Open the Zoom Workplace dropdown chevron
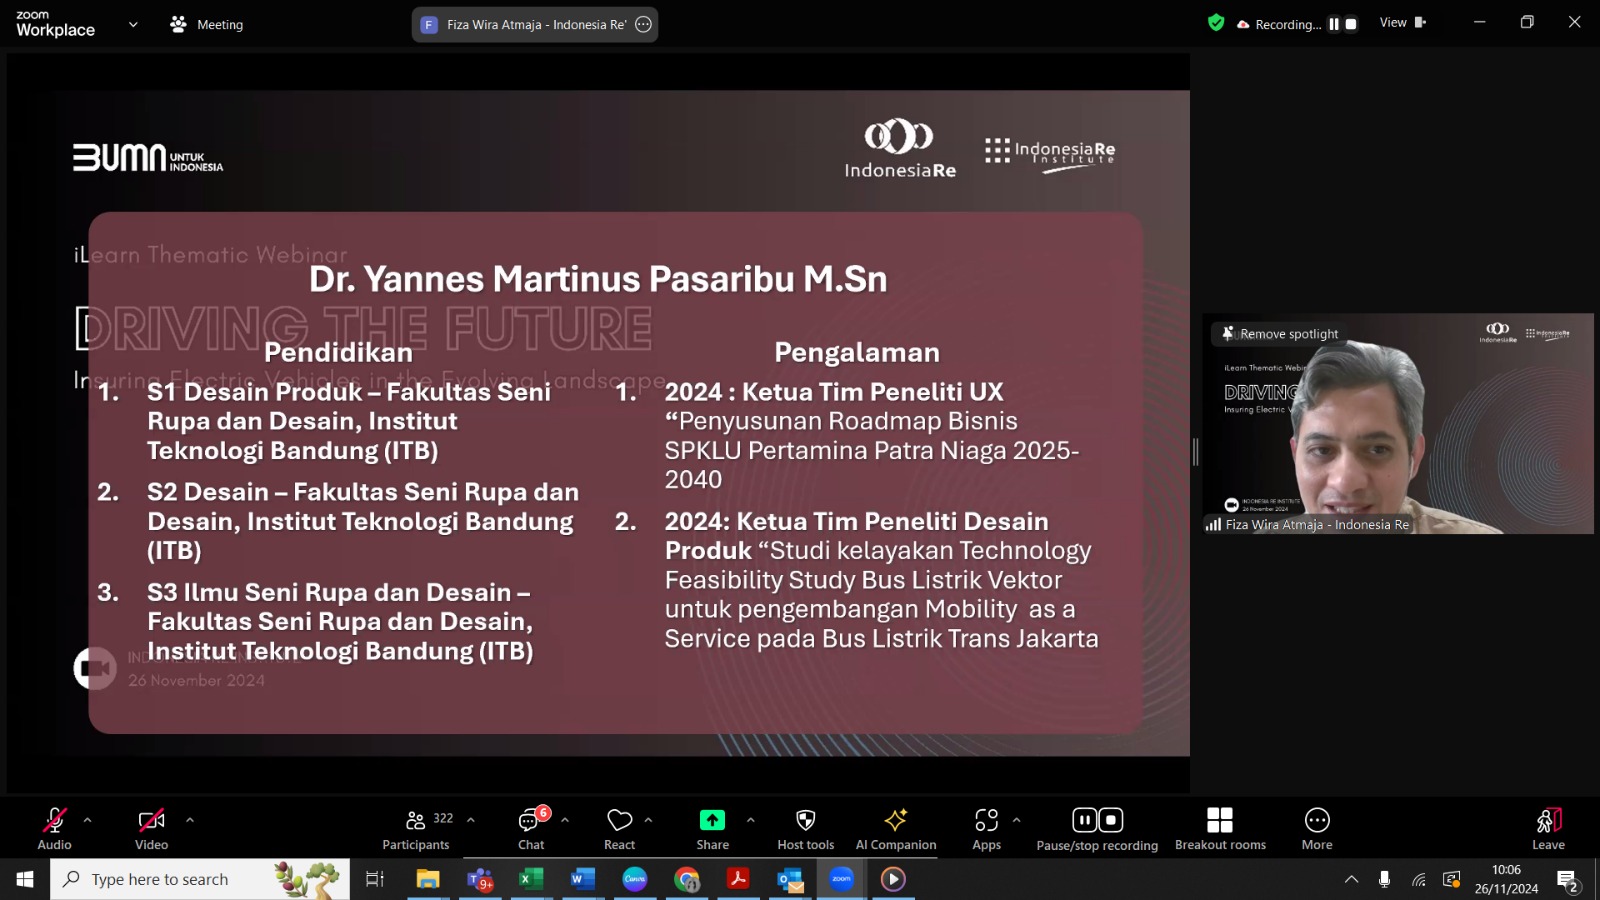This screenshot has width=1600, height=900. click(133, 25)
